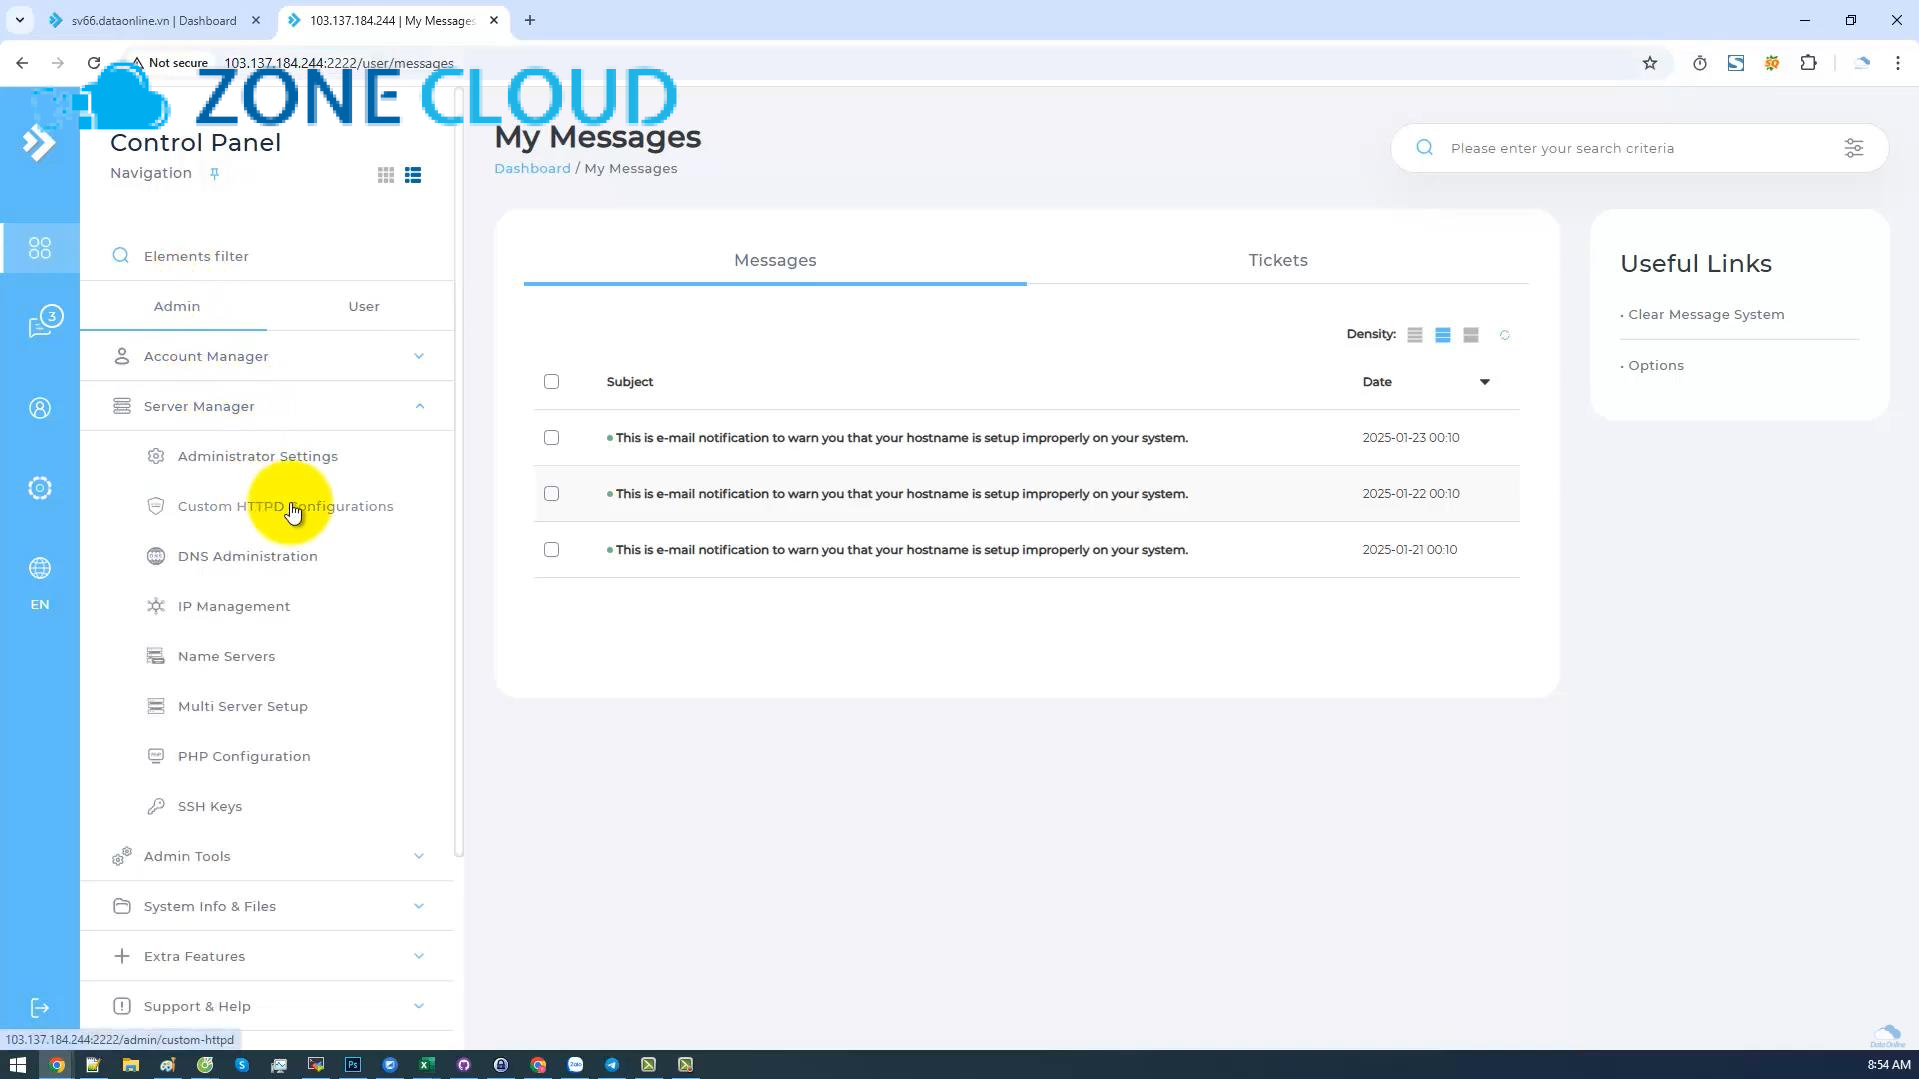This screenshot has width=1919, height=1079.
Task: Switch Navigation to grid view icon
Action: 386,174
